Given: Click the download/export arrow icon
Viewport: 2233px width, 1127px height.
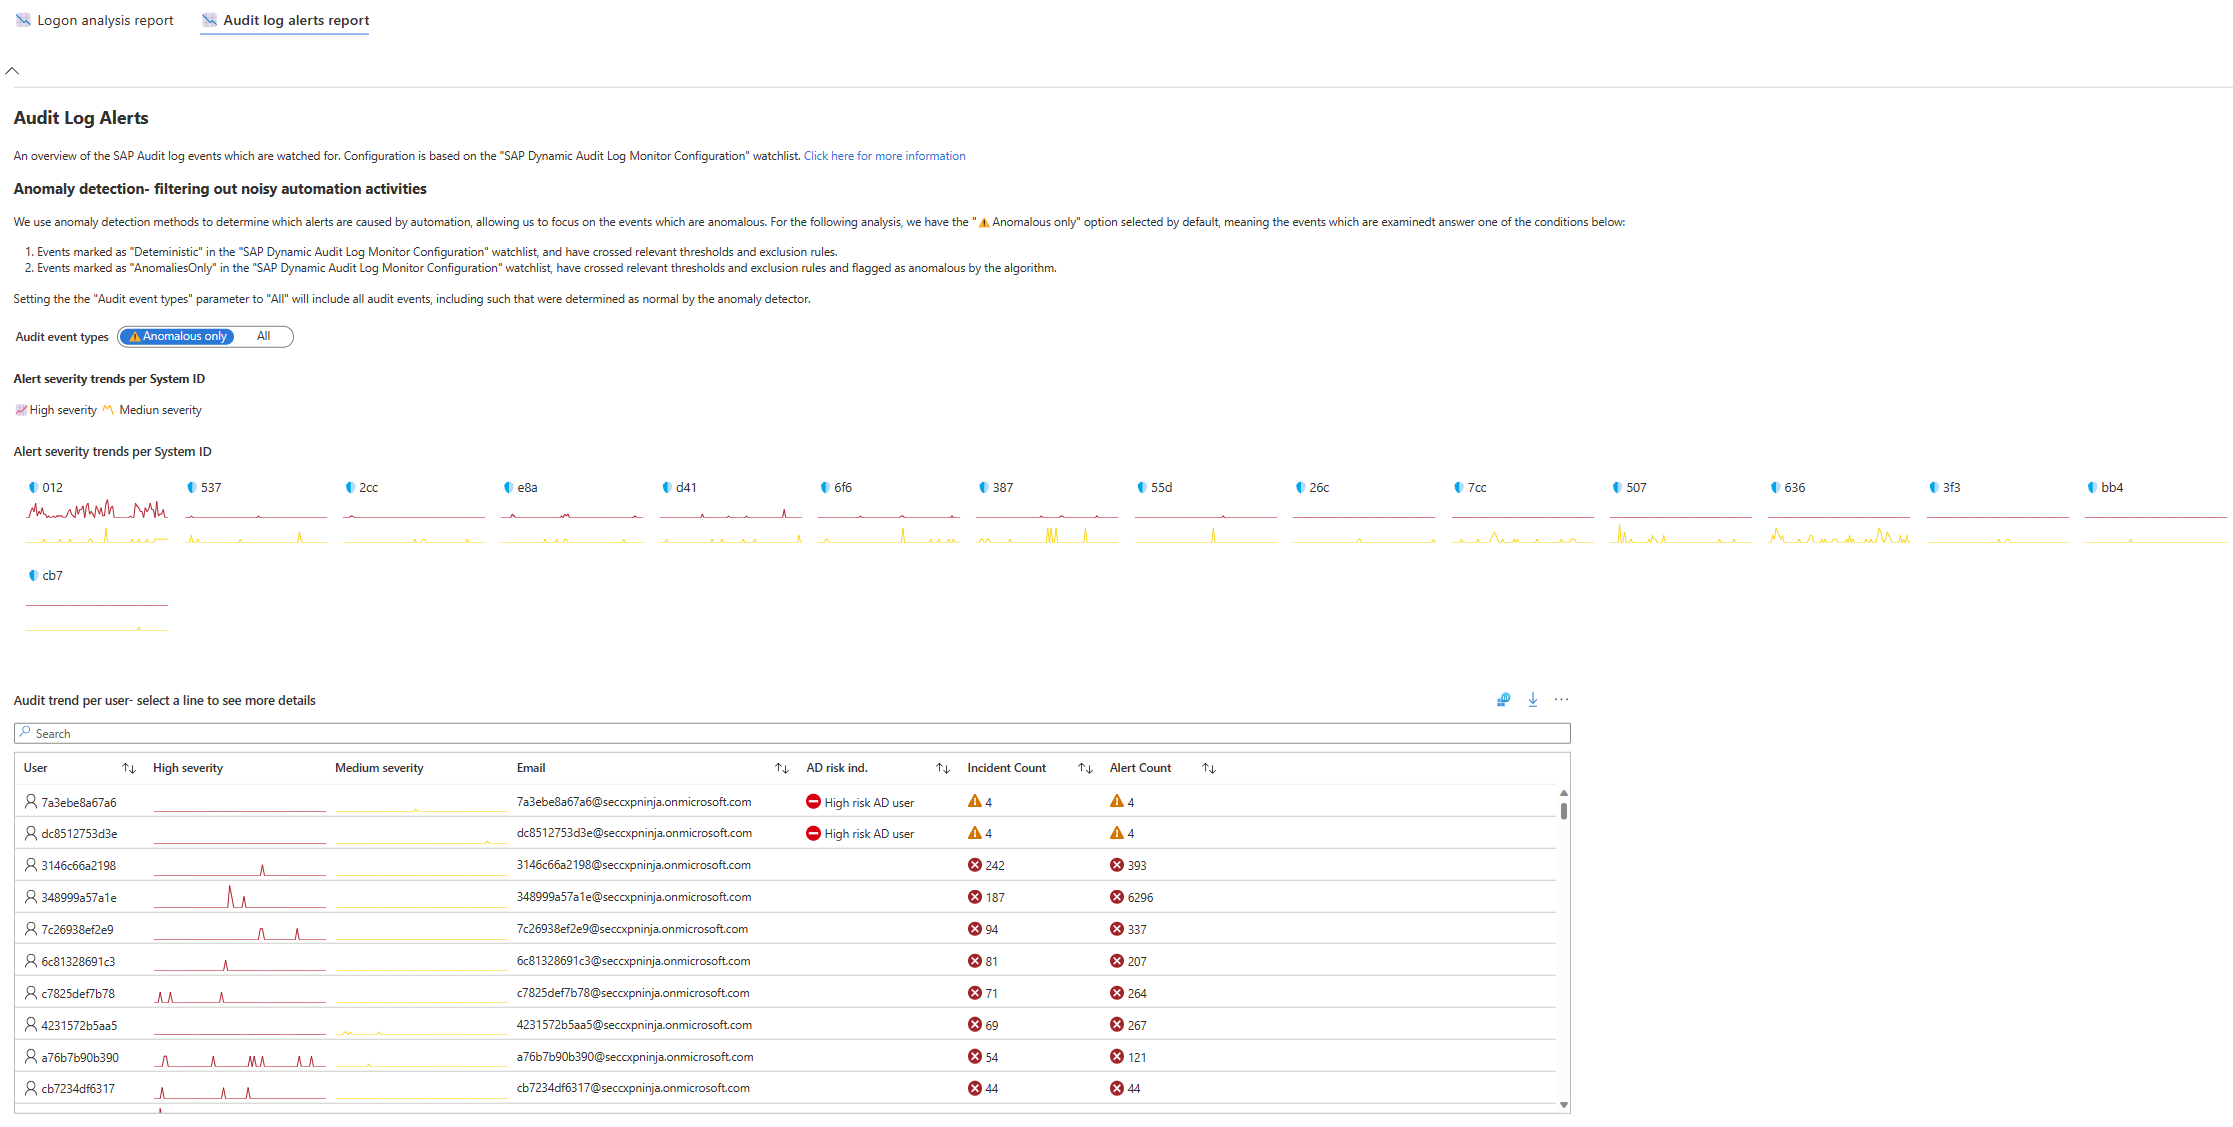Looking at the screenshot, I should point(1533,700).
